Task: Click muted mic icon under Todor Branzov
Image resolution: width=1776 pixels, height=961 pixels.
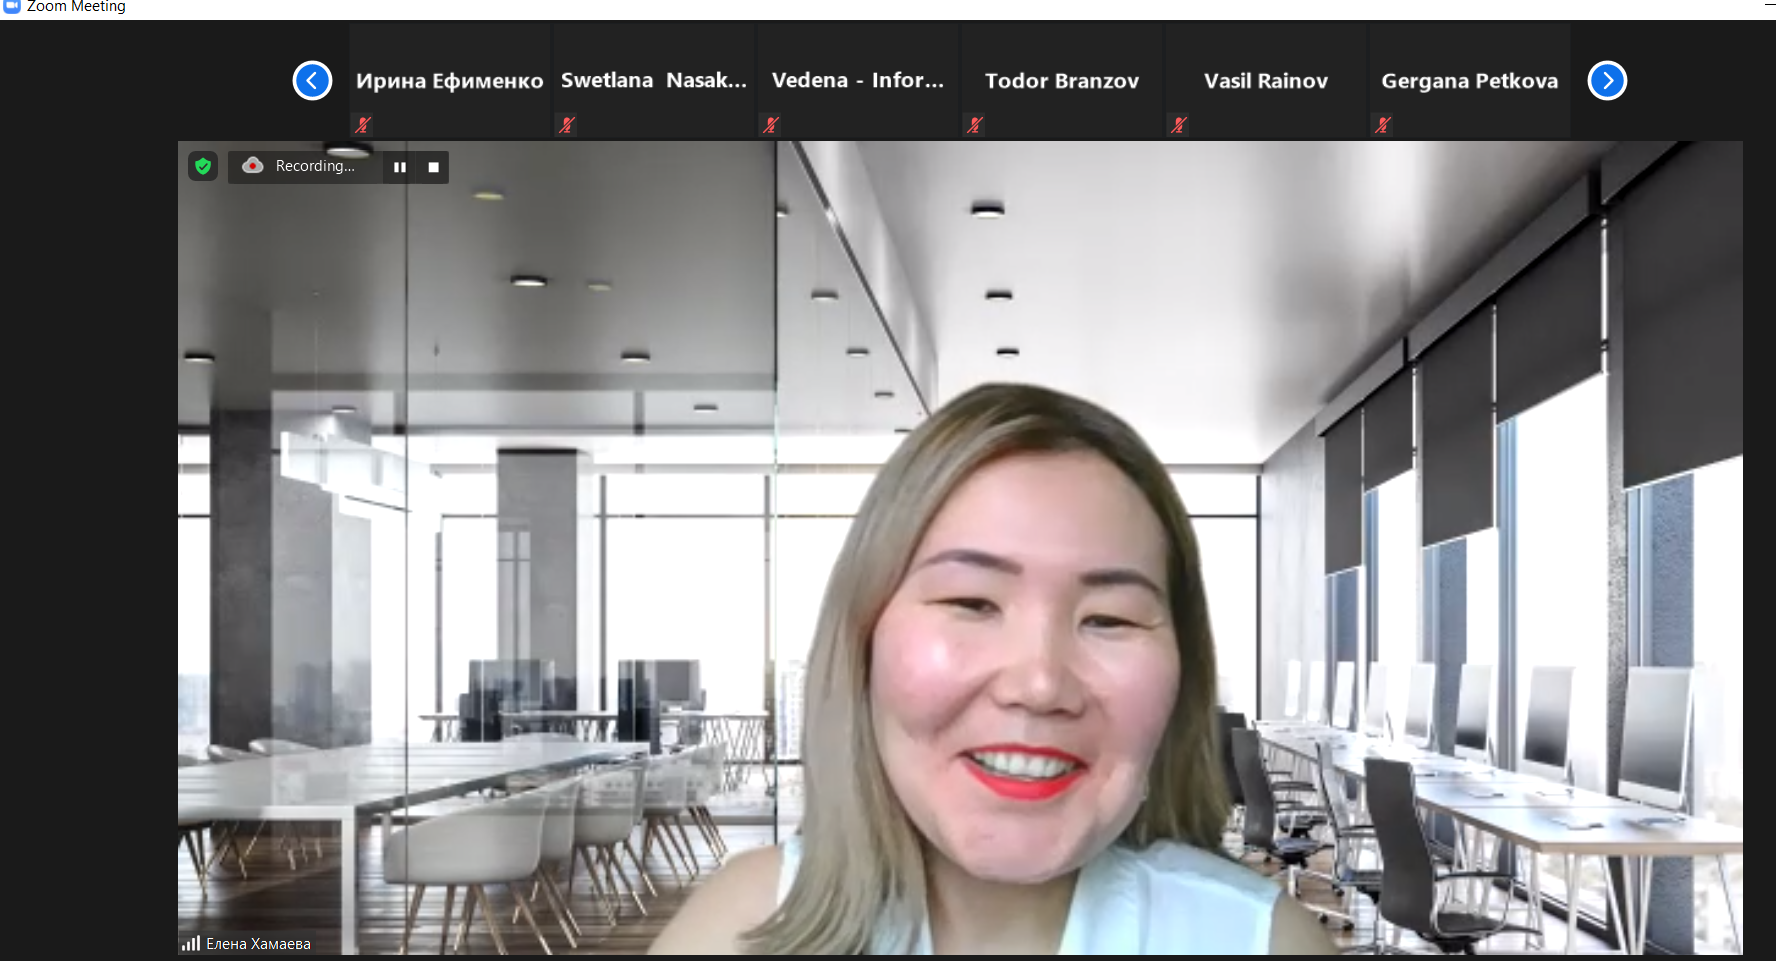Action: [975, 125]
